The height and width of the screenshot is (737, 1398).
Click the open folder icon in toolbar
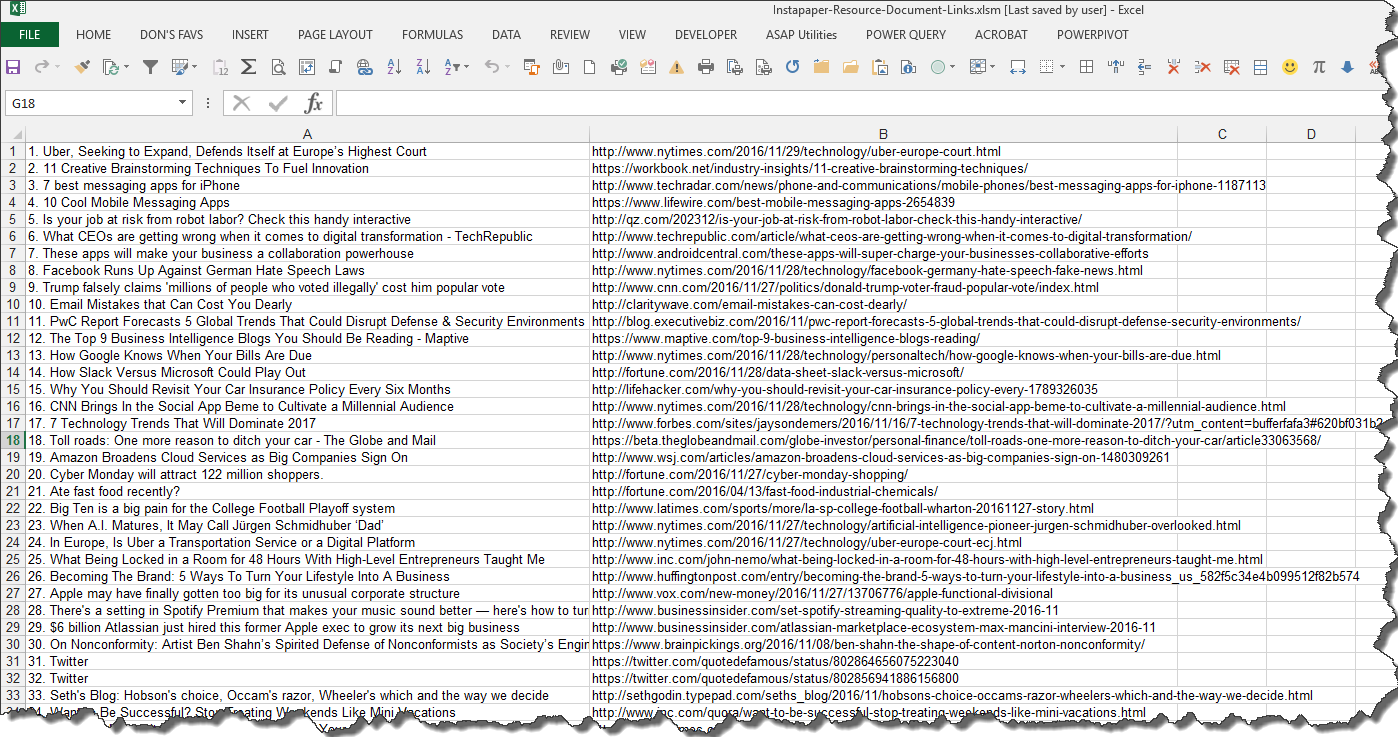click(851, 67)
